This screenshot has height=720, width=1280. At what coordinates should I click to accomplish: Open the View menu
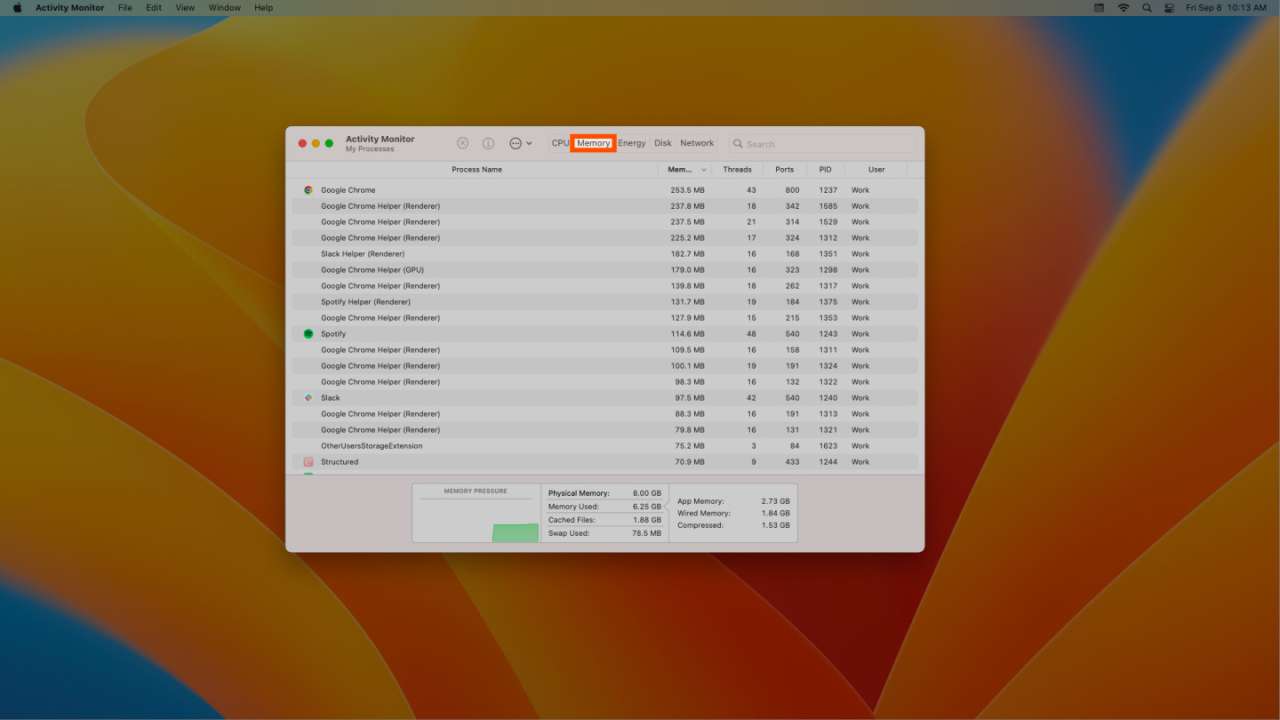click(x=184, y=7)
